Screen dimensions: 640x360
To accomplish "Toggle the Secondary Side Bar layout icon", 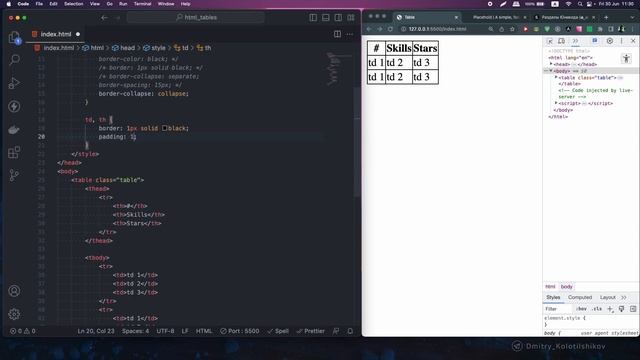I will tap(338, 18).
